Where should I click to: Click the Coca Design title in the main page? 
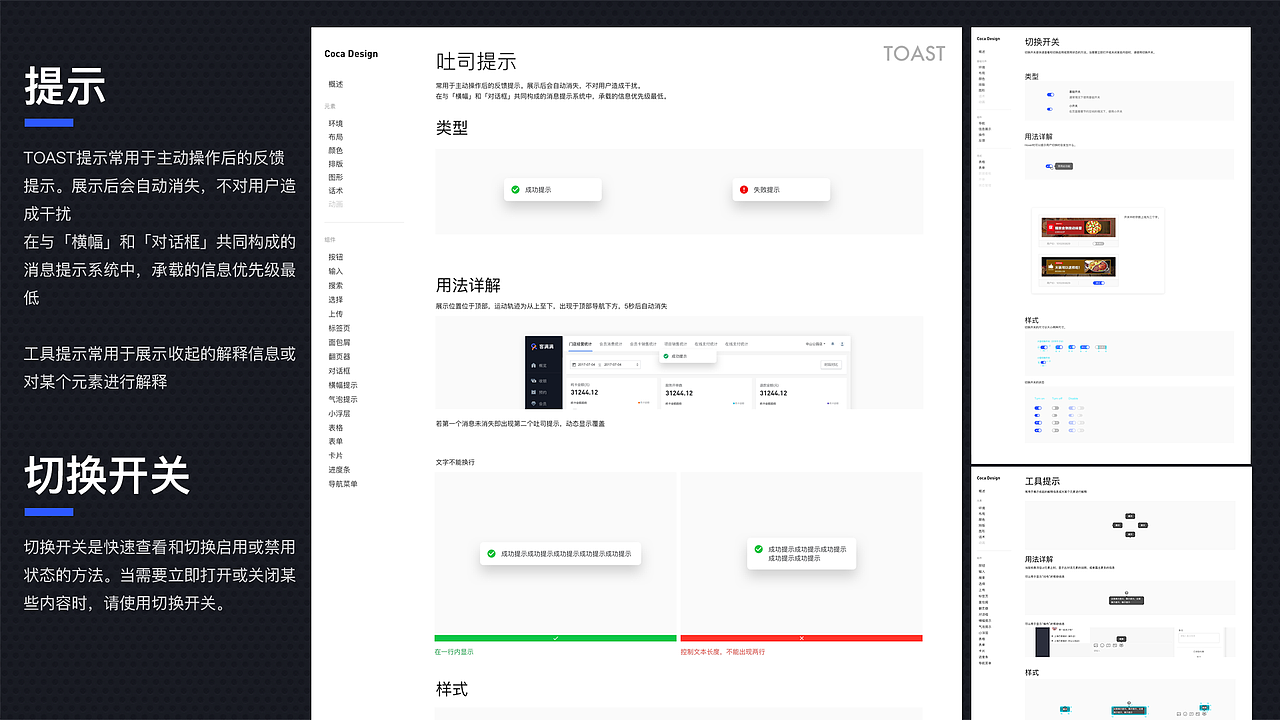click(351, 54)
